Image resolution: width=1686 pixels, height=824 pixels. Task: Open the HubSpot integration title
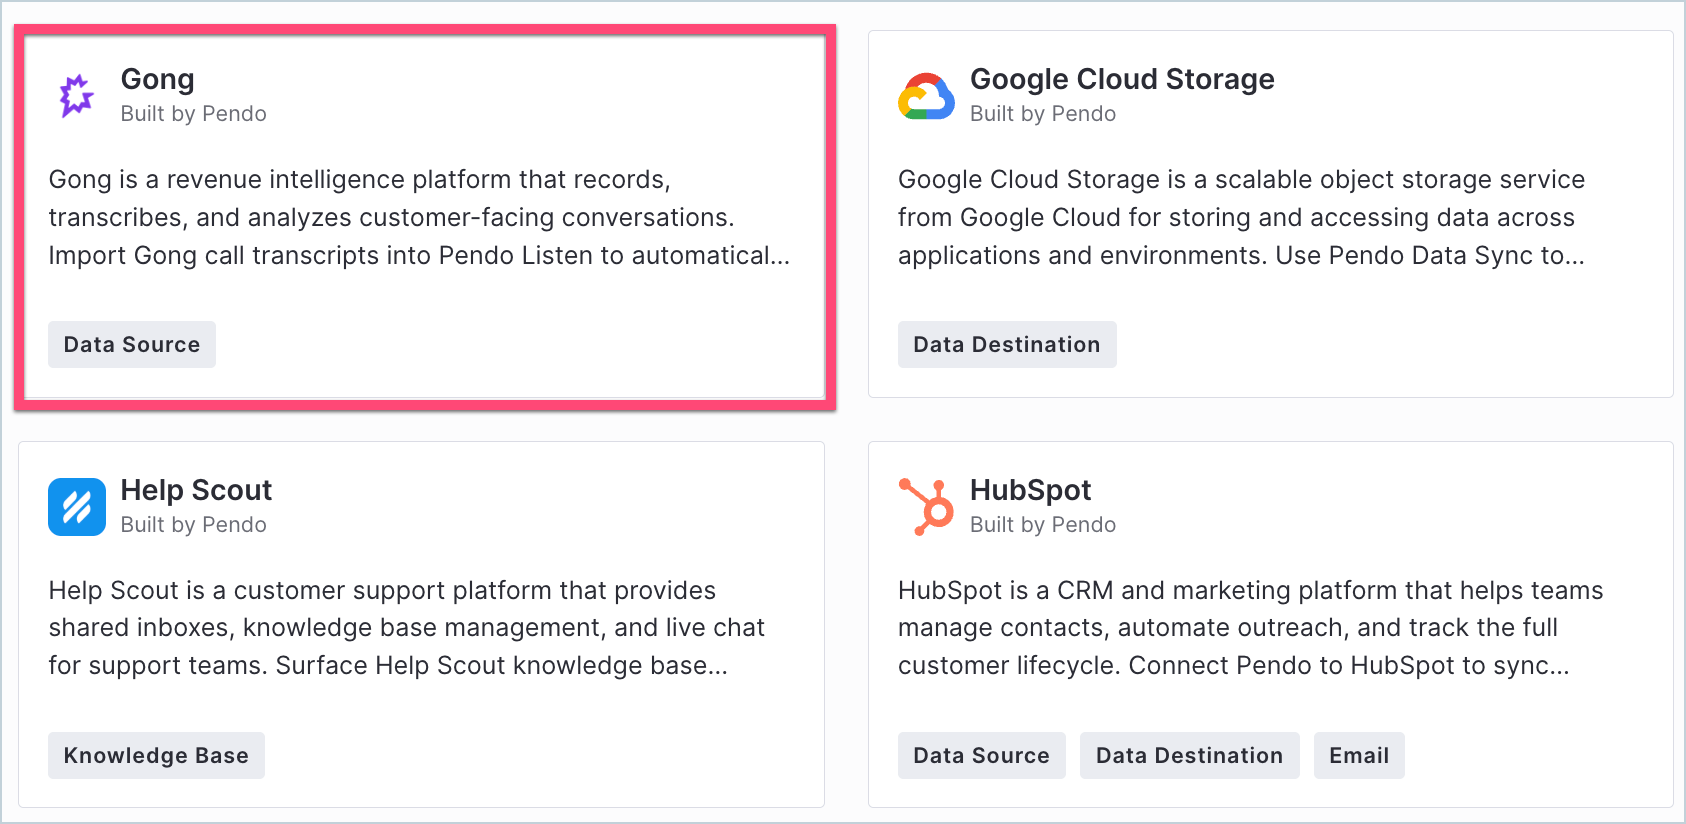[1030, 490]
